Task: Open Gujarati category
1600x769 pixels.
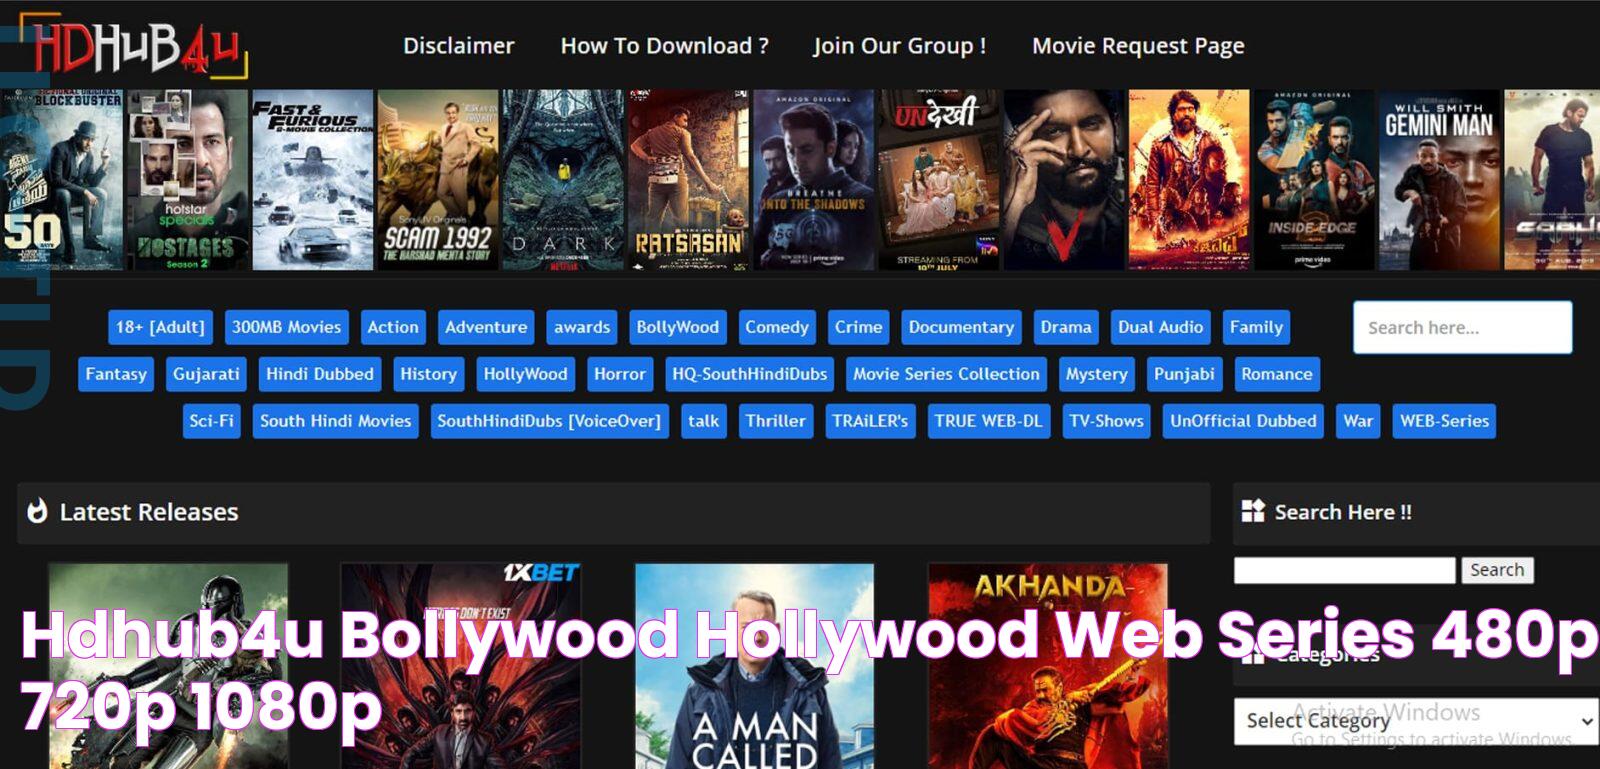Action: coord(206,374)
